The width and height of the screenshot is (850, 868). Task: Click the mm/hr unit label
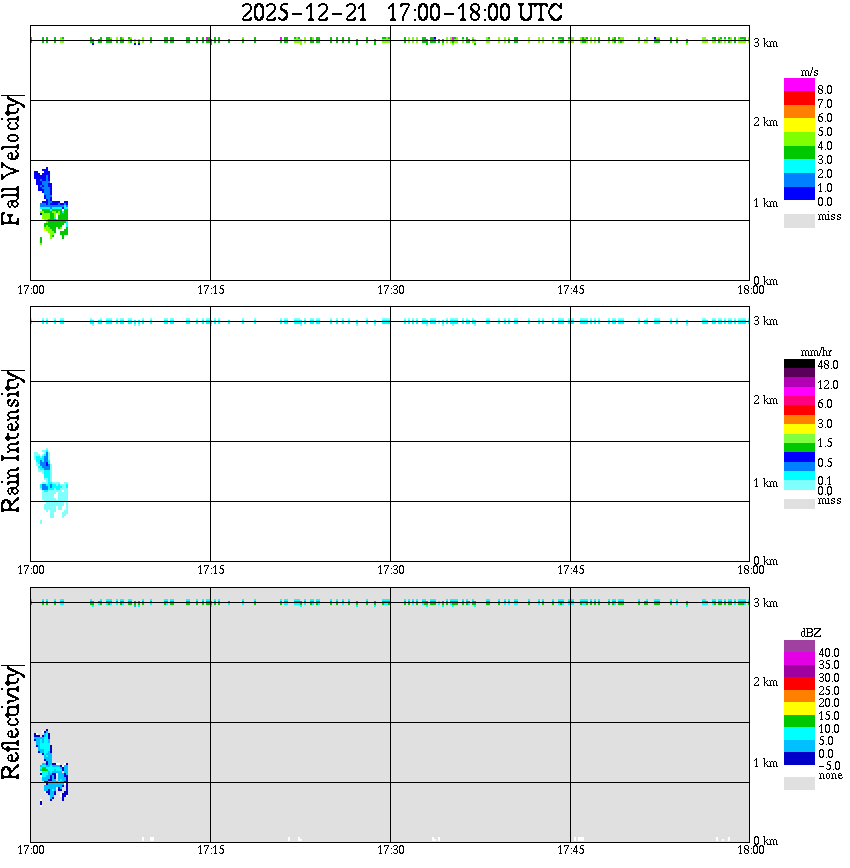click(x=816, y=353)
